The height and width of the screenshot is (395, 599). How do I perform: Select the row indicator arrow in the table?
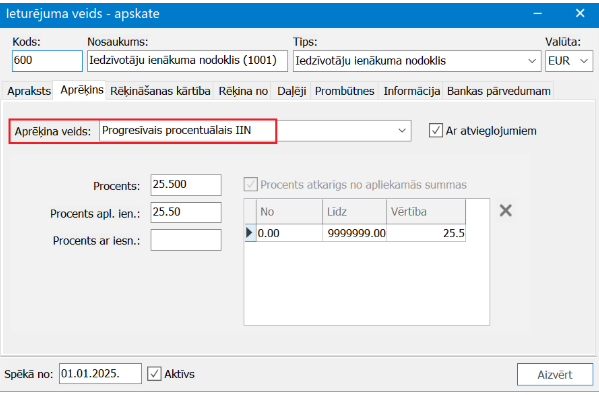coord(249,232)
